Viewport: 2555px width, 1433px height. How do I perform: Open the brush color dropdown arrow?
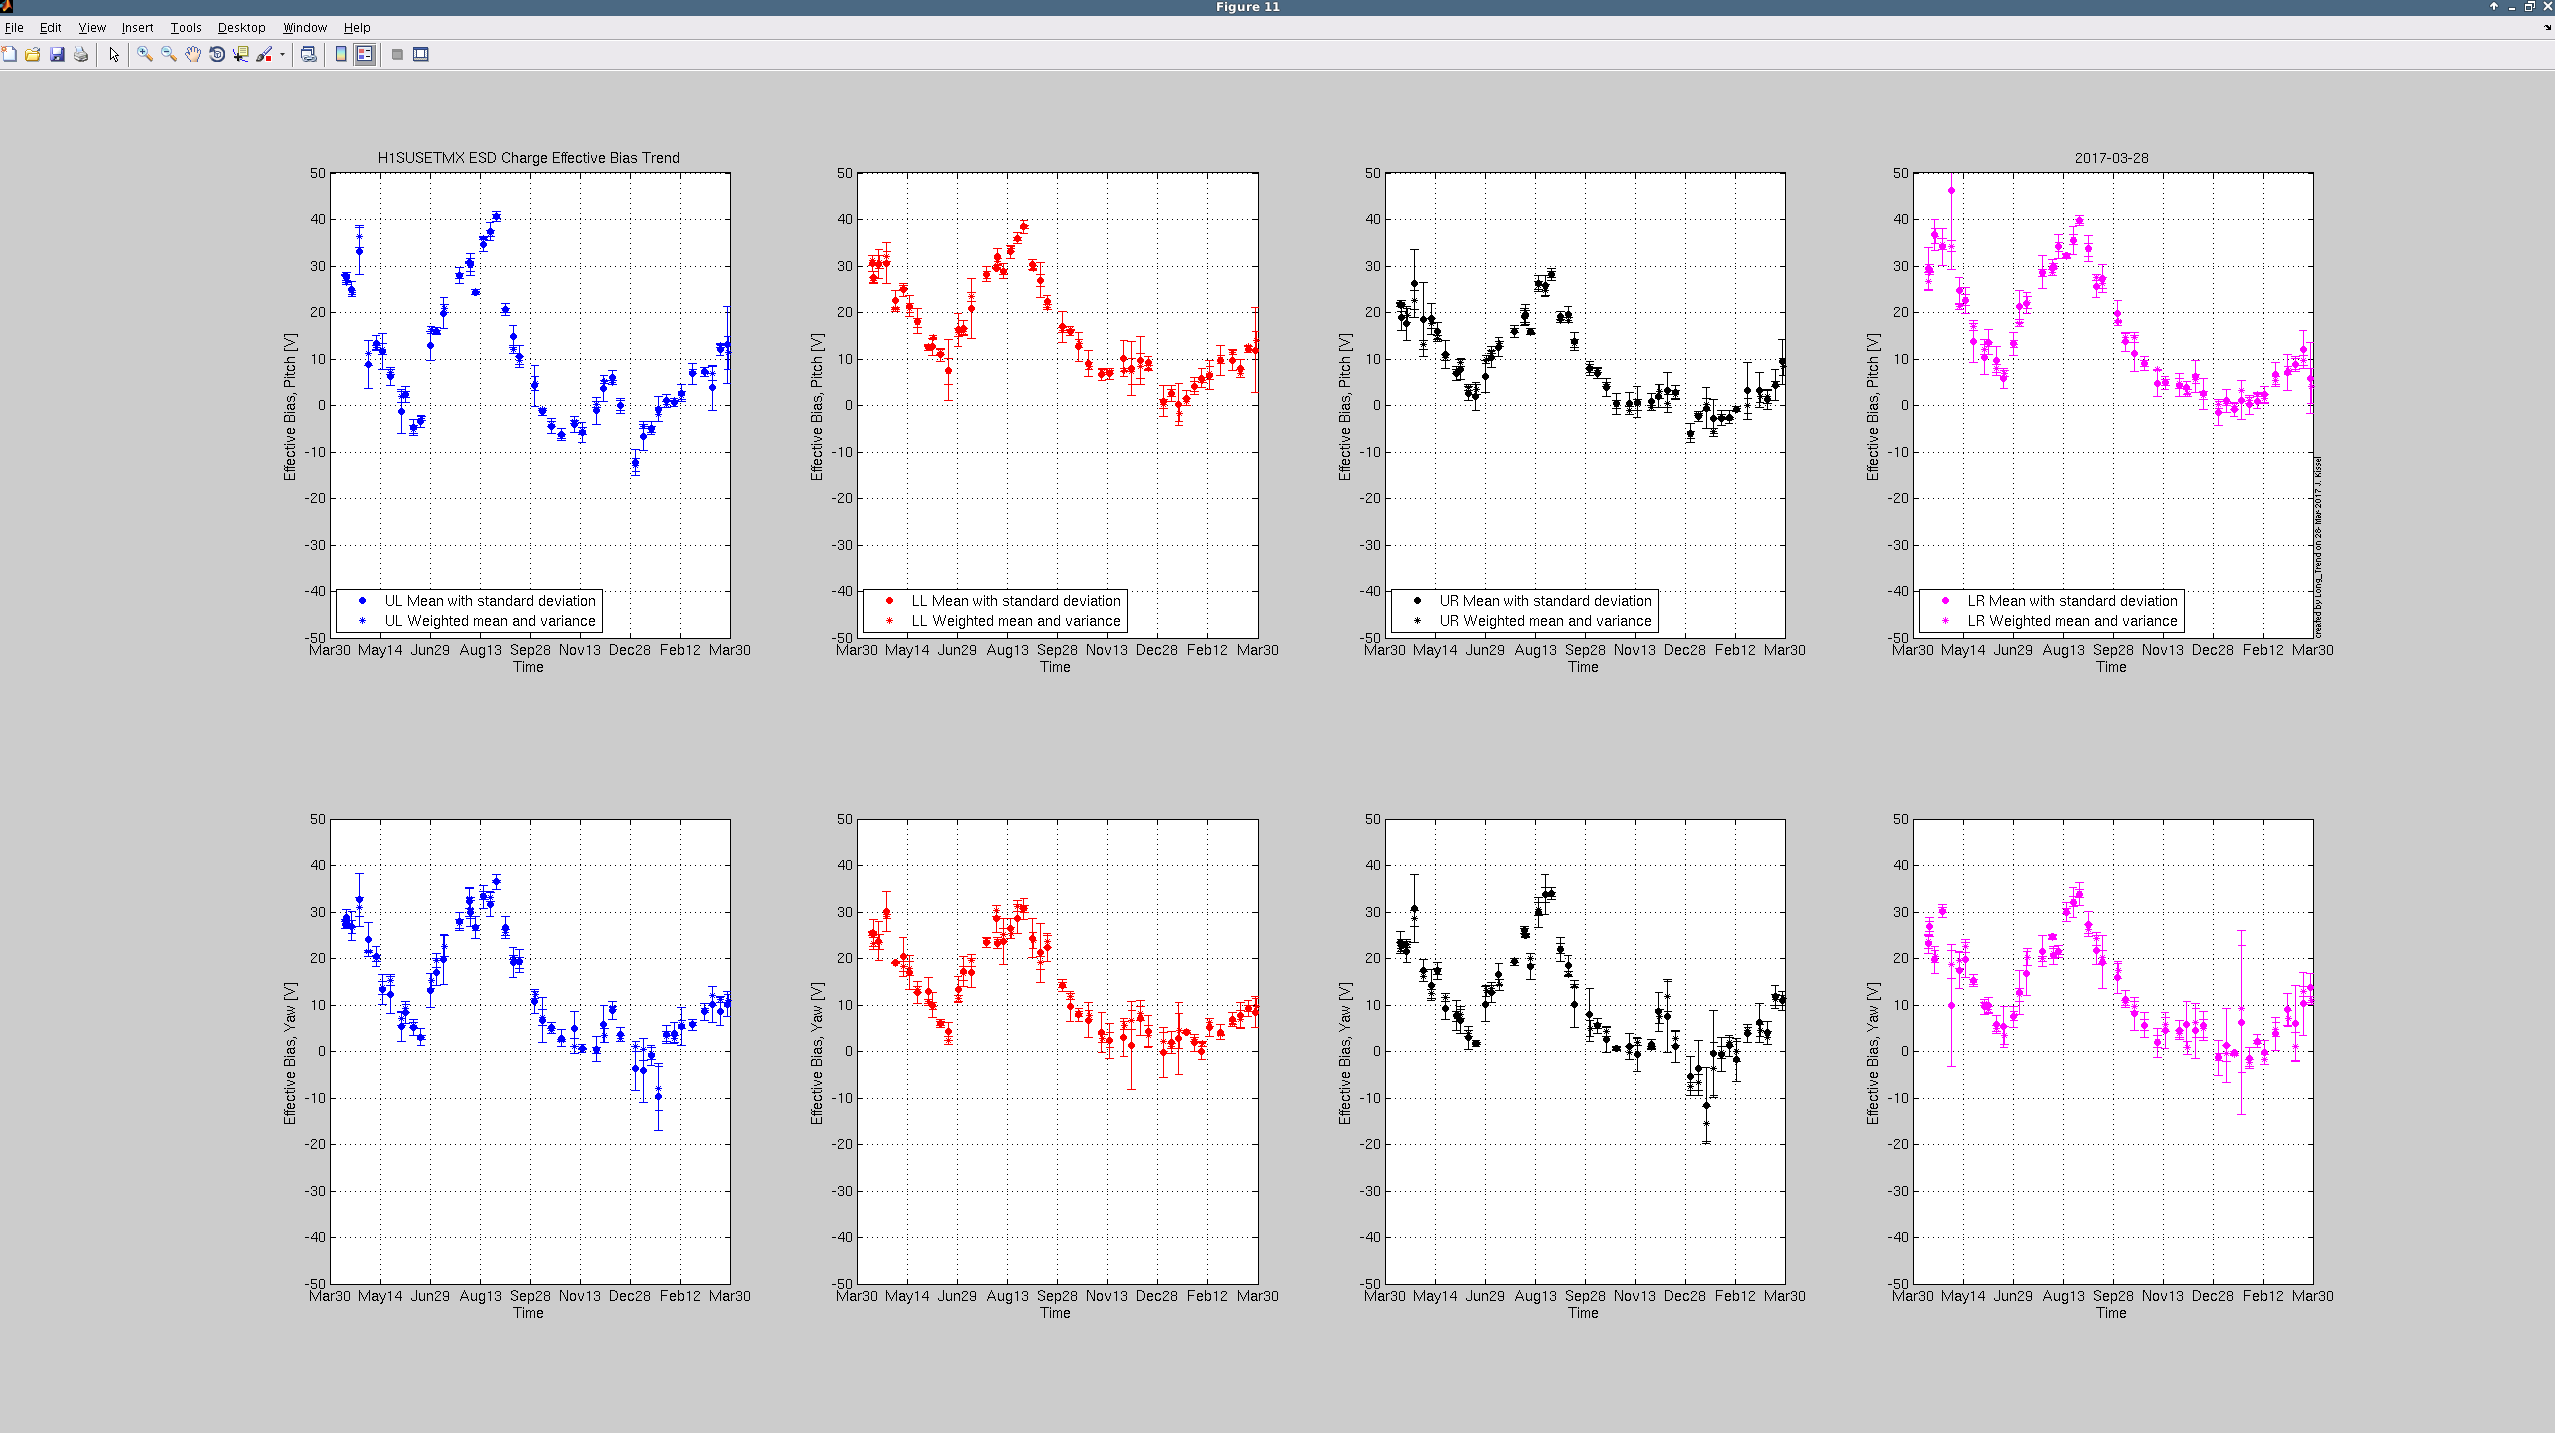(x=282, y=54)
